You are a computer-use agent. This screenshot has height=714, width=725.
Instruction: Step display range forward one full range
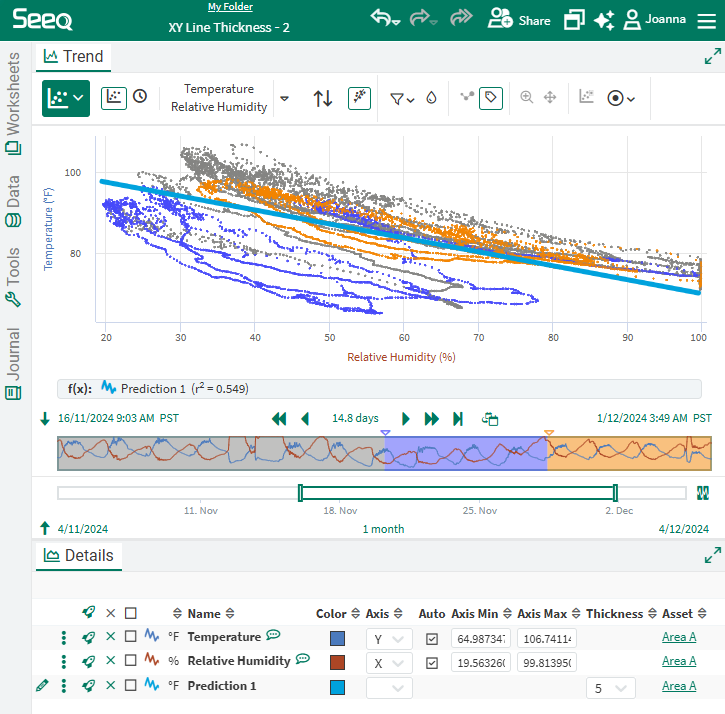pos(432,419)
